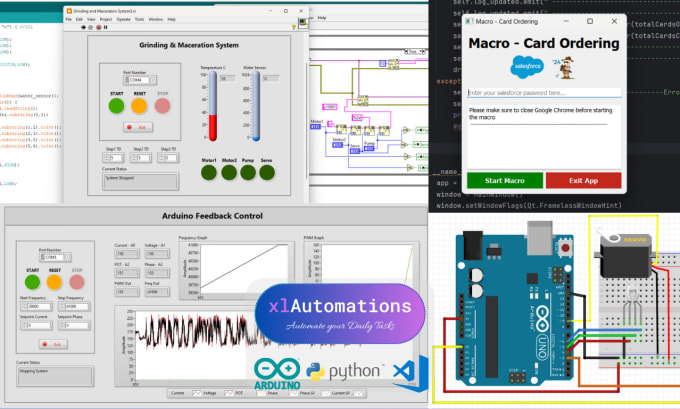This screenshot has height=409, width=680.
Task: Open Help menu in block diagram window
Action: coord(322,18)
